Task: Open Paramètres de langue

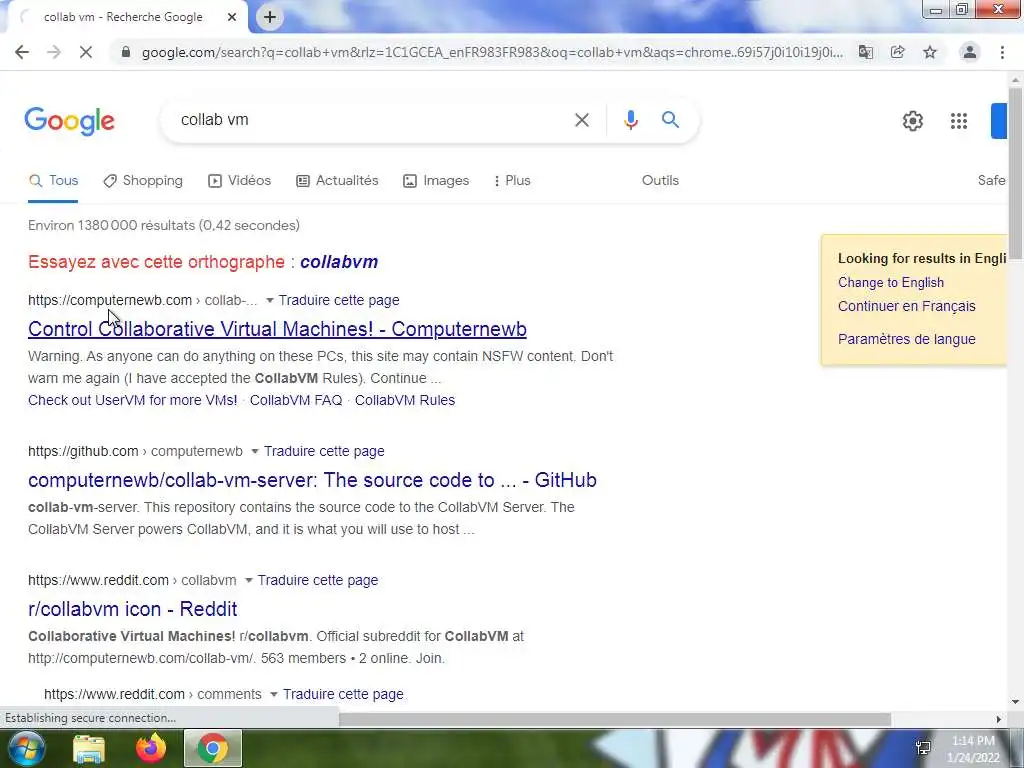Action: pos(906,340)
